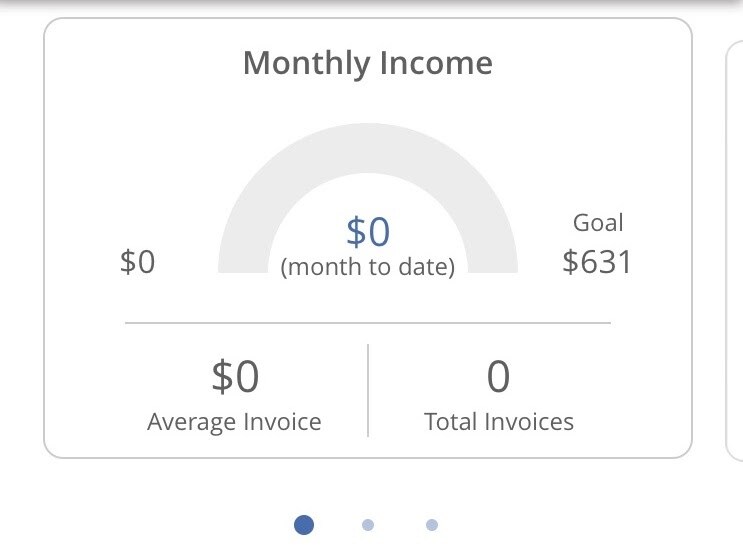
Task: Tap the vertical divider between invoice stats
Action: tap(368, 390)
